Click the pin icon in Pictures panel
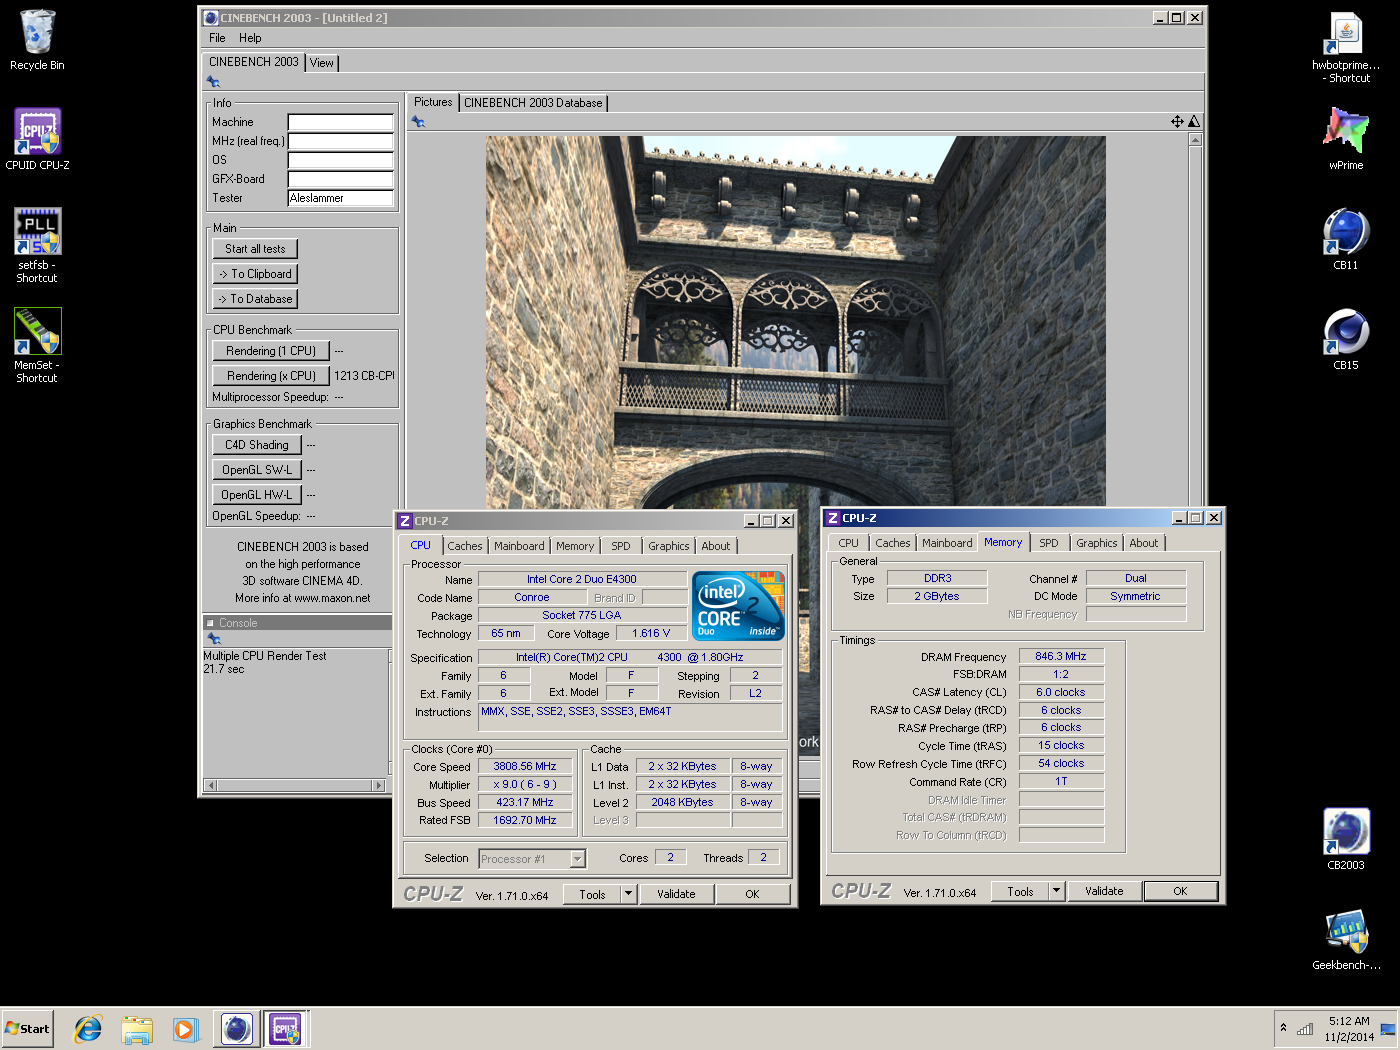Screen dimensions: 1400x1050 point(418,122)
